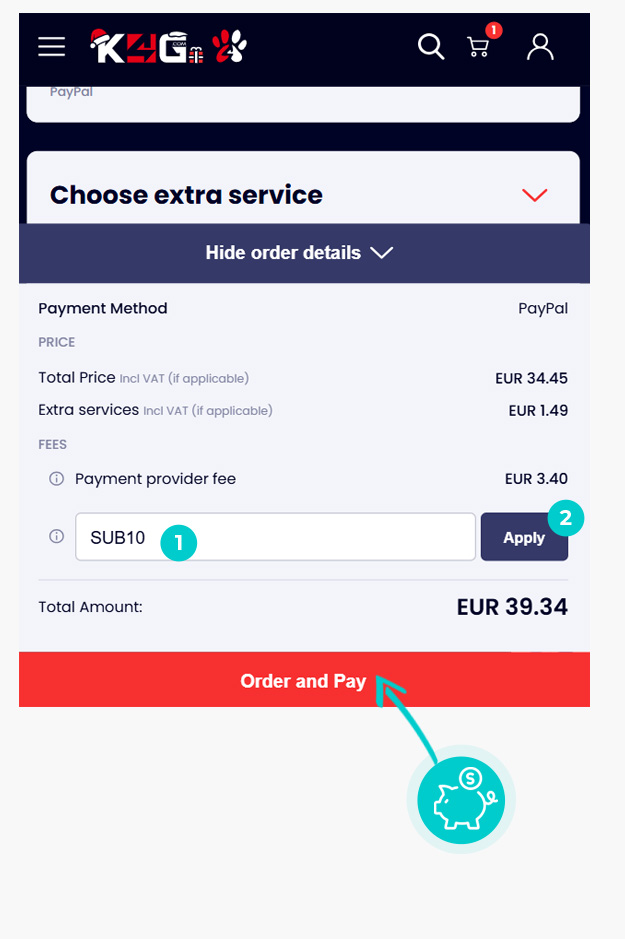Click the K4G logo
The width and height of the screenshot is (625, 939).
click(147, 46)
